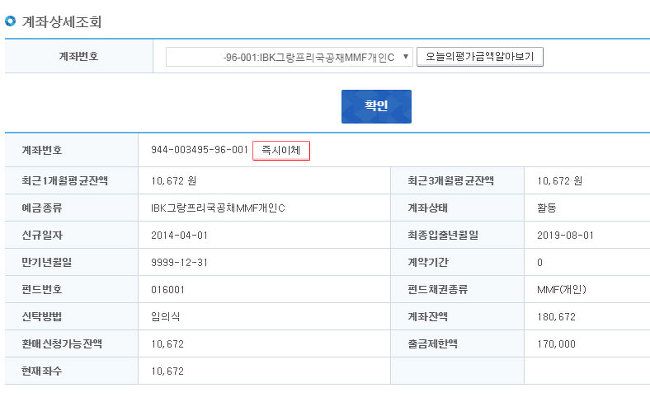The height and width of the screenshot is (397, 650).
Task: Click the 환매신청가능잔액 value 10,672
Action: click(167, 344)
